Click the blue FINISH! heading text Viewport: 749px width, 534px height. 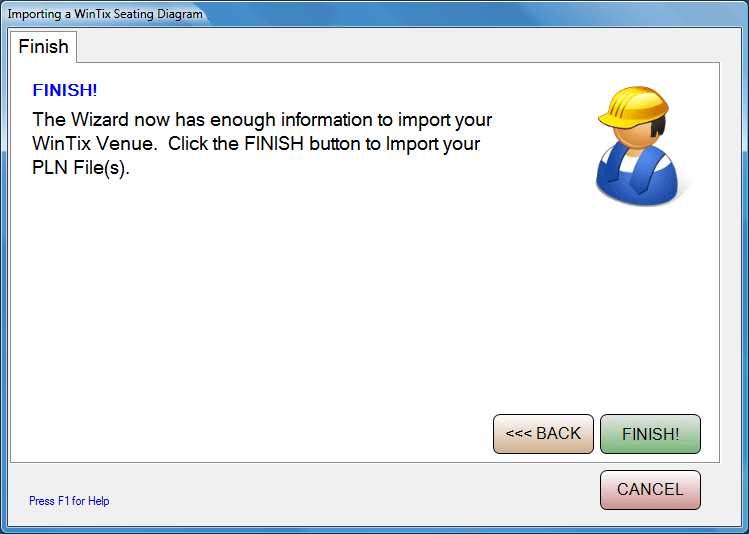click(65, 90)
